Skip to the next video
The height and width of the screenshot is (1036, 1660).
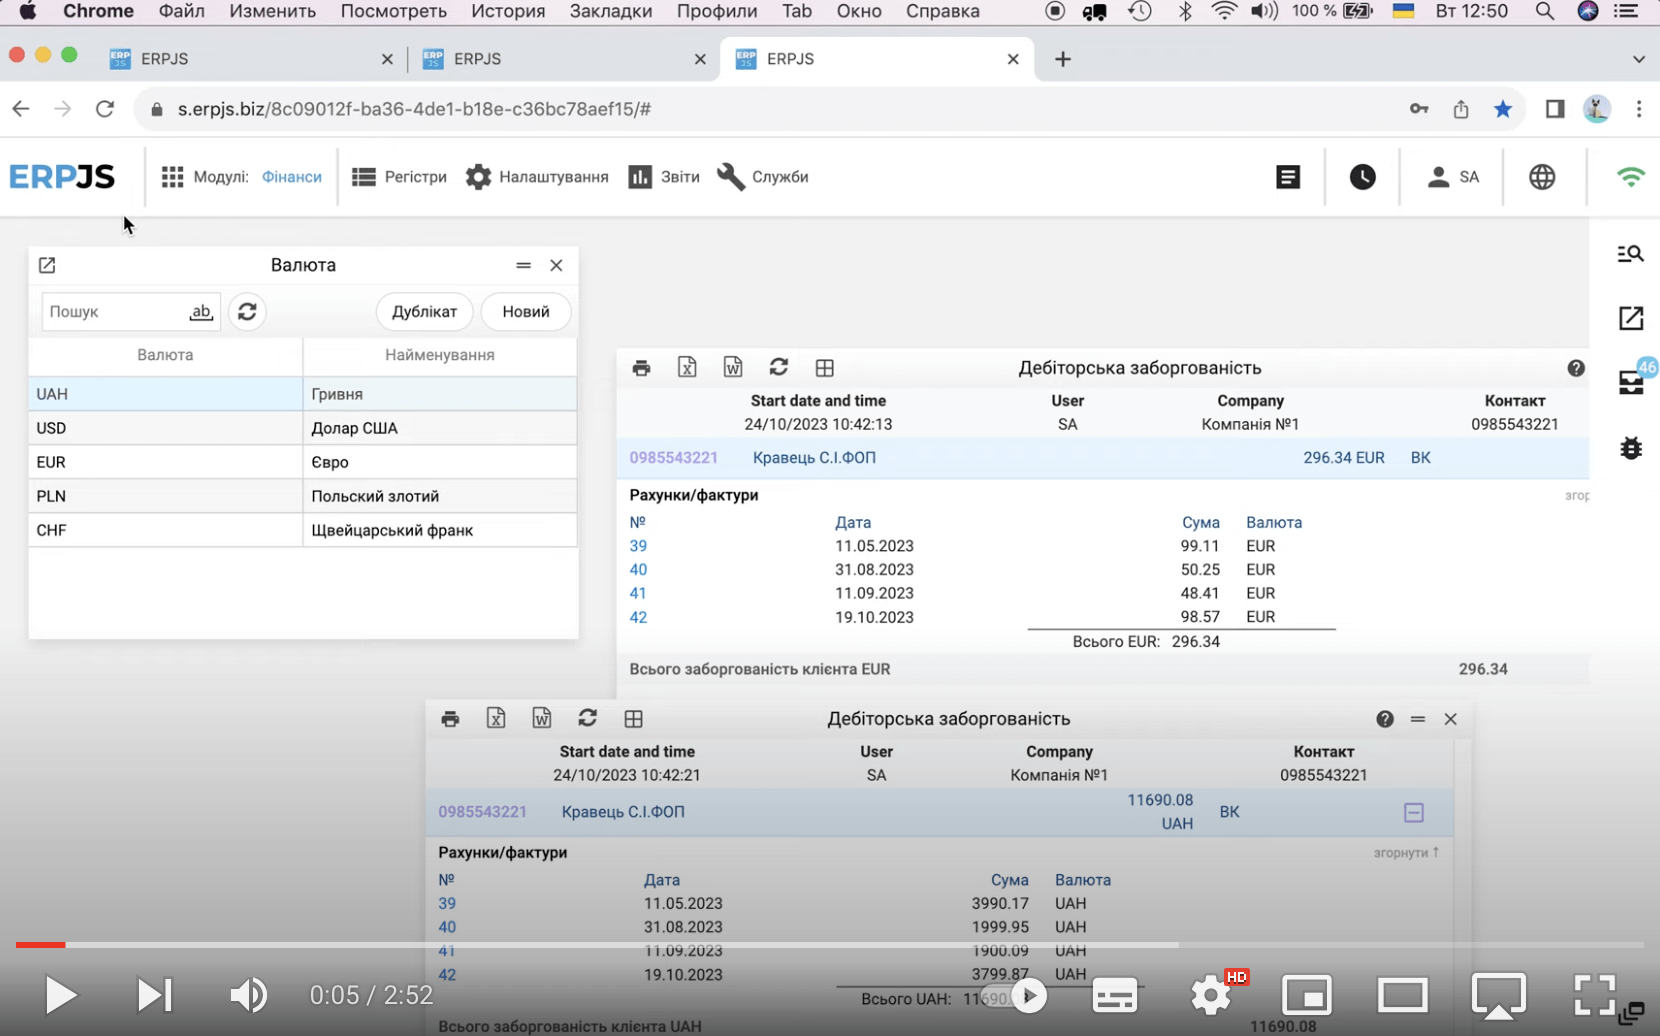(154, 995)
